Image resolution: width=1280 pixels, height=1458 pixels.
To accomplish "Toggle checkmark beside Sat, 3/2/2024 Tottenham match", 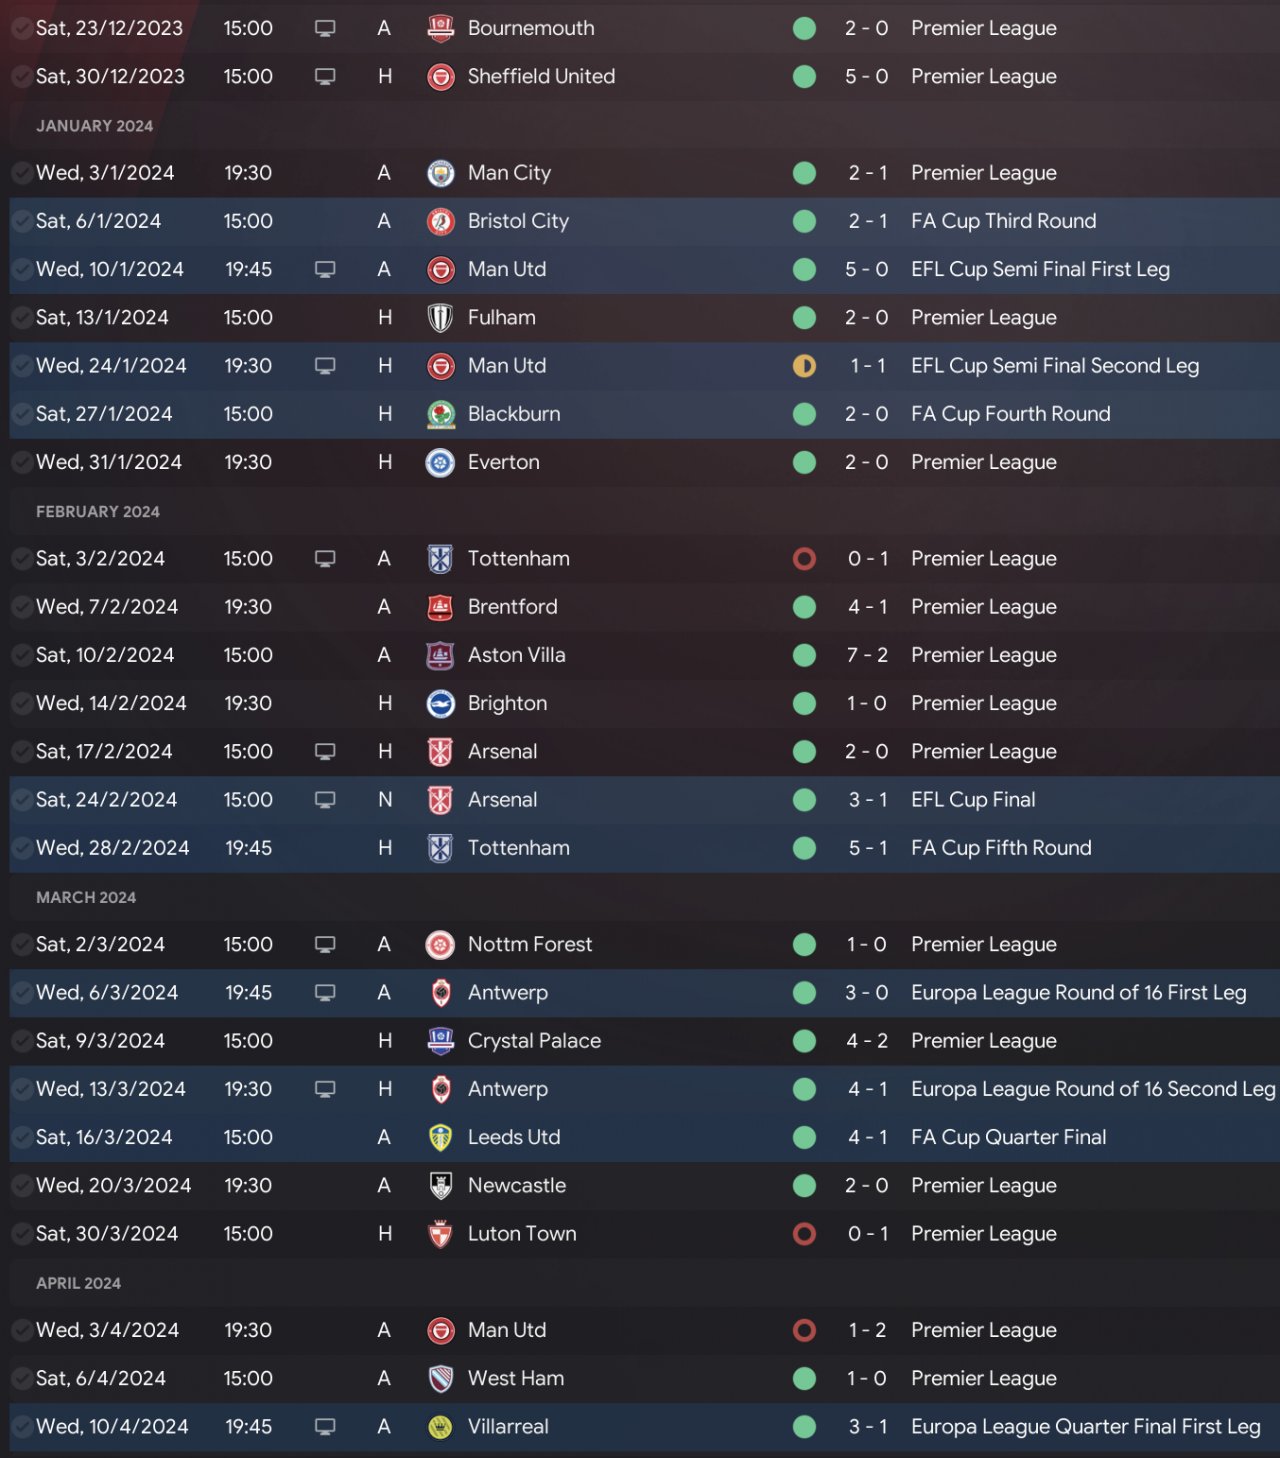I will 21,559.
